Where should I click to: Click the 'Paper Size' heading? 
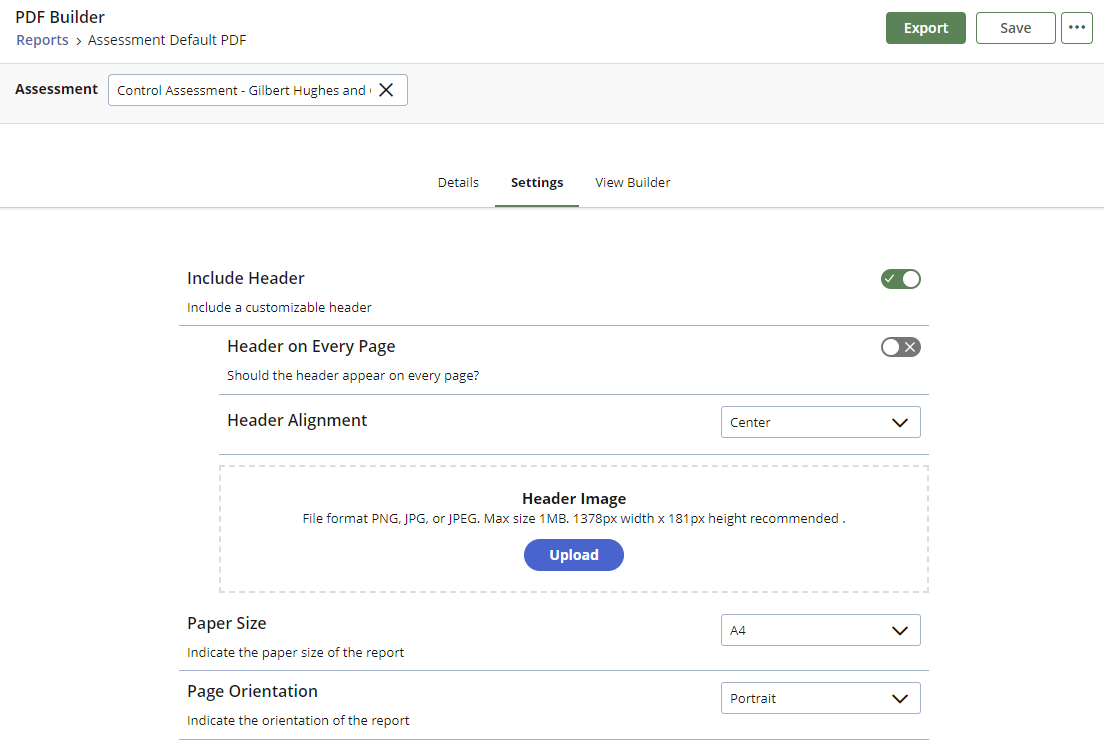click(227, 624)
